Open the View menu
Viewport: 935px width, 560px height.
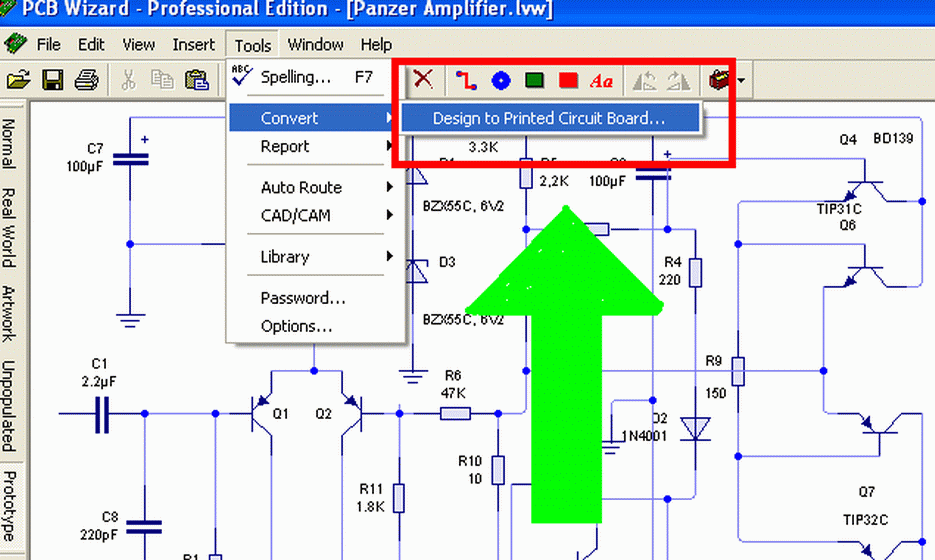[x=138, y=45]
